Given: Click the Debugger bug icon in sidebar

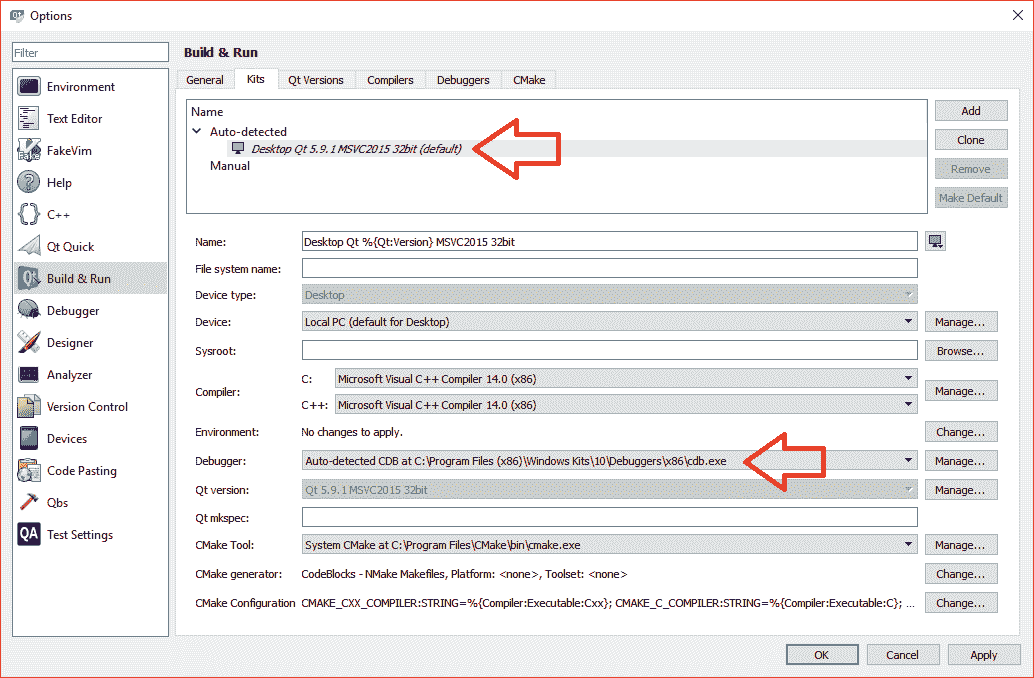Looking at the screenshot, I should 29,311.
